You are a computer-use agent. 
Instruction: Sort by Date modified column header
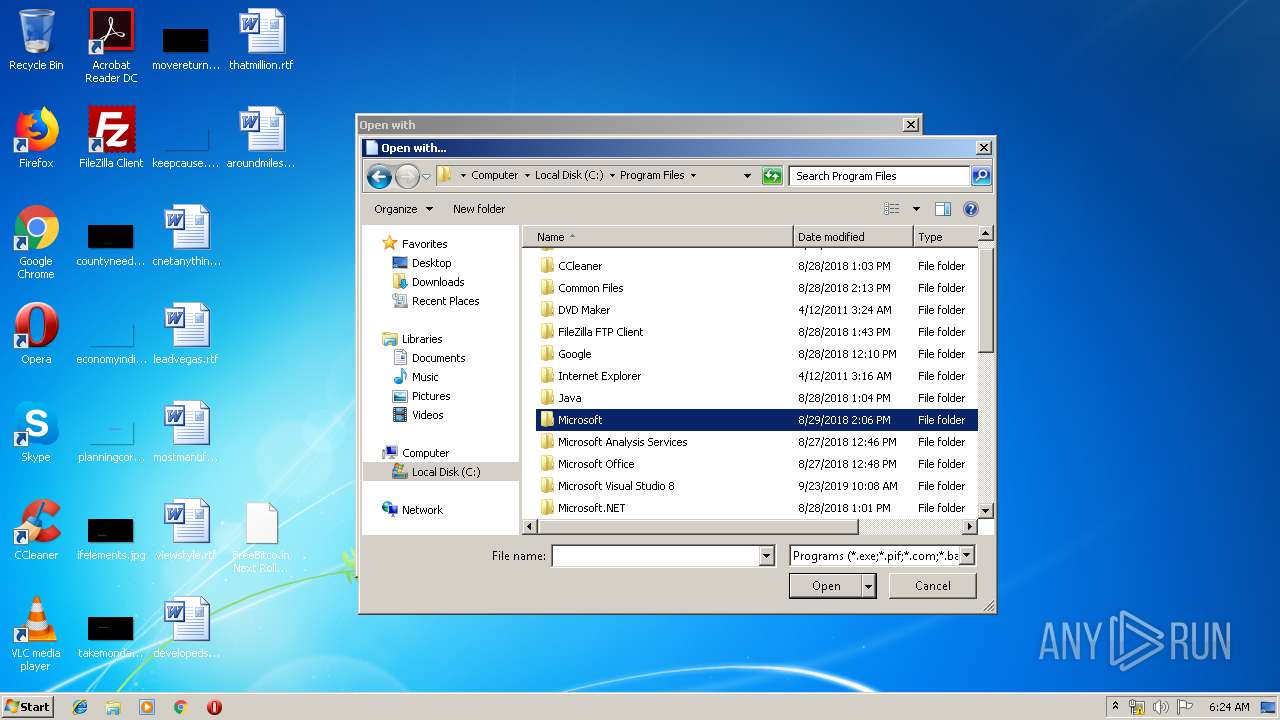coord(853,237)
